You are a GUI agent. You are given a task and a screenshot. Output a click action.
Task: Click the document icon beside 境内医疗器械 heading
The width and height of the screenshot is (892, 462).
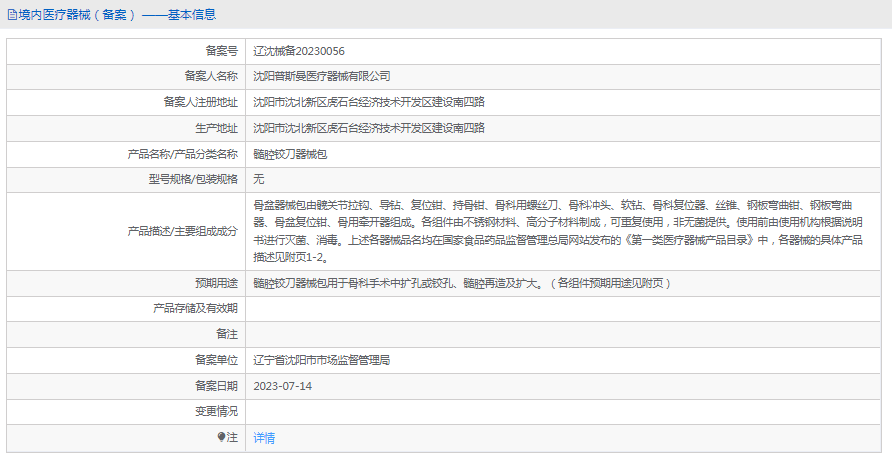click(x=12, y=15)
